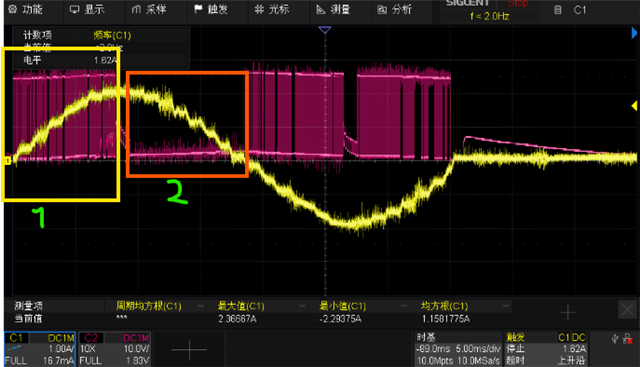Open the 功能 utility menu
640x367 pixels.
click(26, 9)
